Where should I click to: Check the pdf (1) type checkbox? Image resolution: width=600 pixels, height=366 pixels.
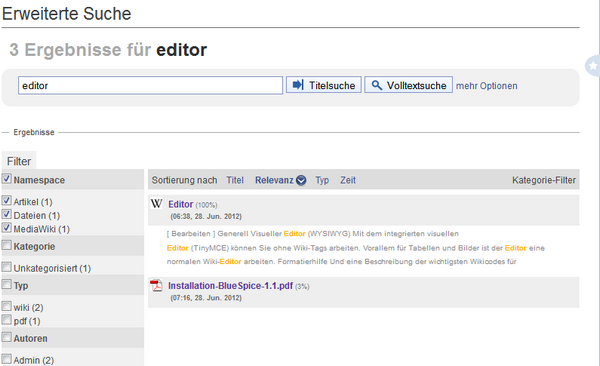[7, 320]
